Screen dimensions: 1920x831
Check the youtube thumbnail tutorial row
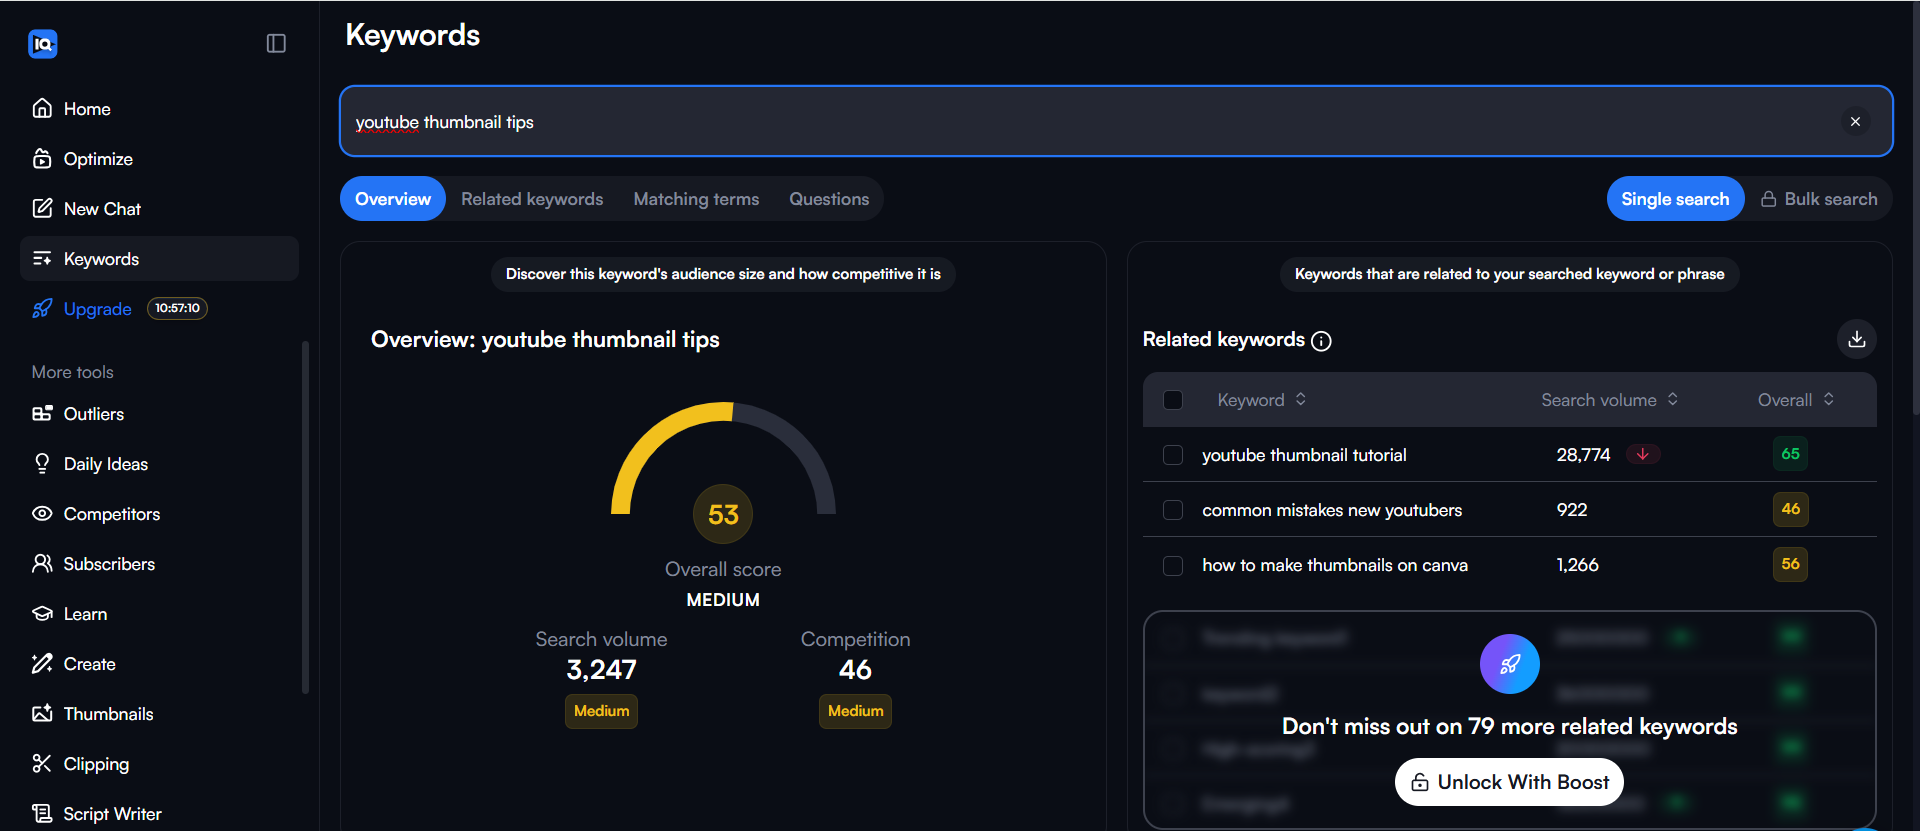[x=1173, y=455]
